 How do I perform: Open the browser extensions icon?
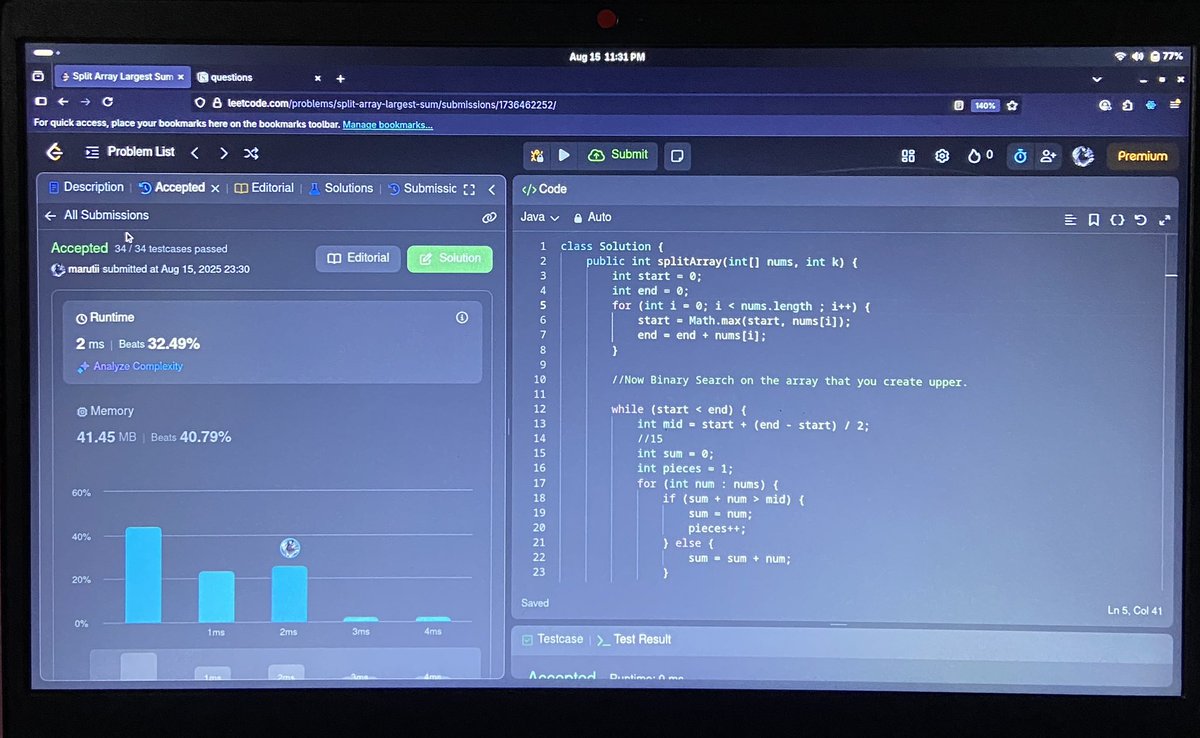click(x=1128, y=105)
